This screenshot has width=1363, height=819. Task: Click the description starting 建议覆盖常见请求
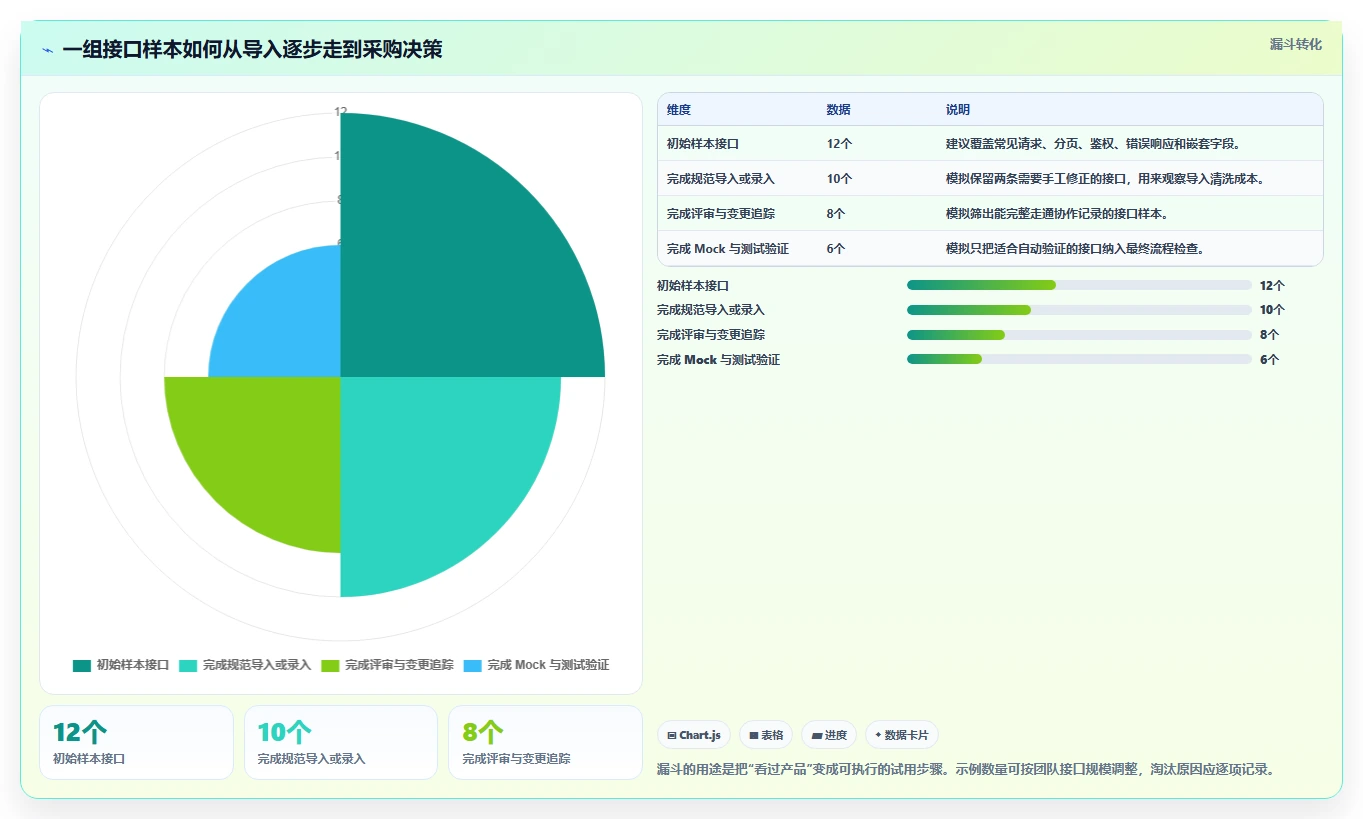[x=1094, y=144]
